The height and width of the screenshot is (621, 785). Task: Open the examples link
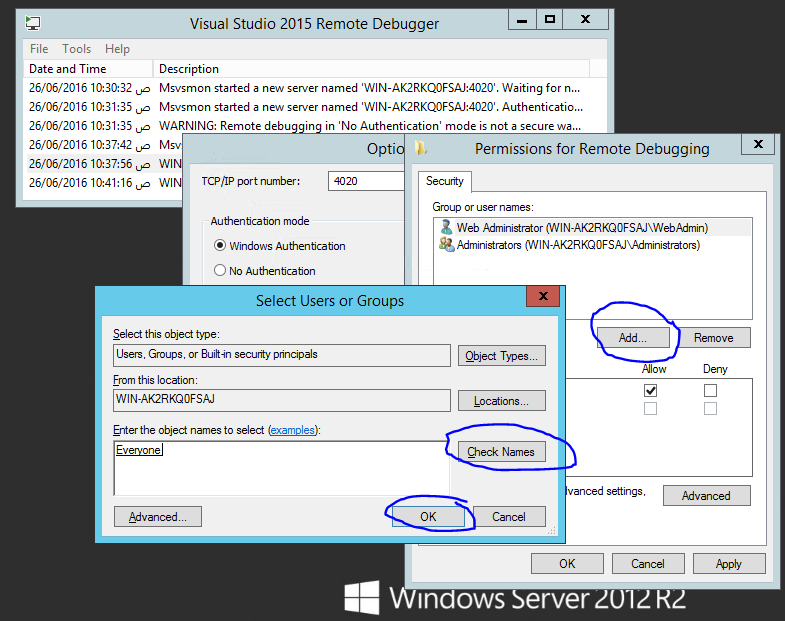click(293, 430)
